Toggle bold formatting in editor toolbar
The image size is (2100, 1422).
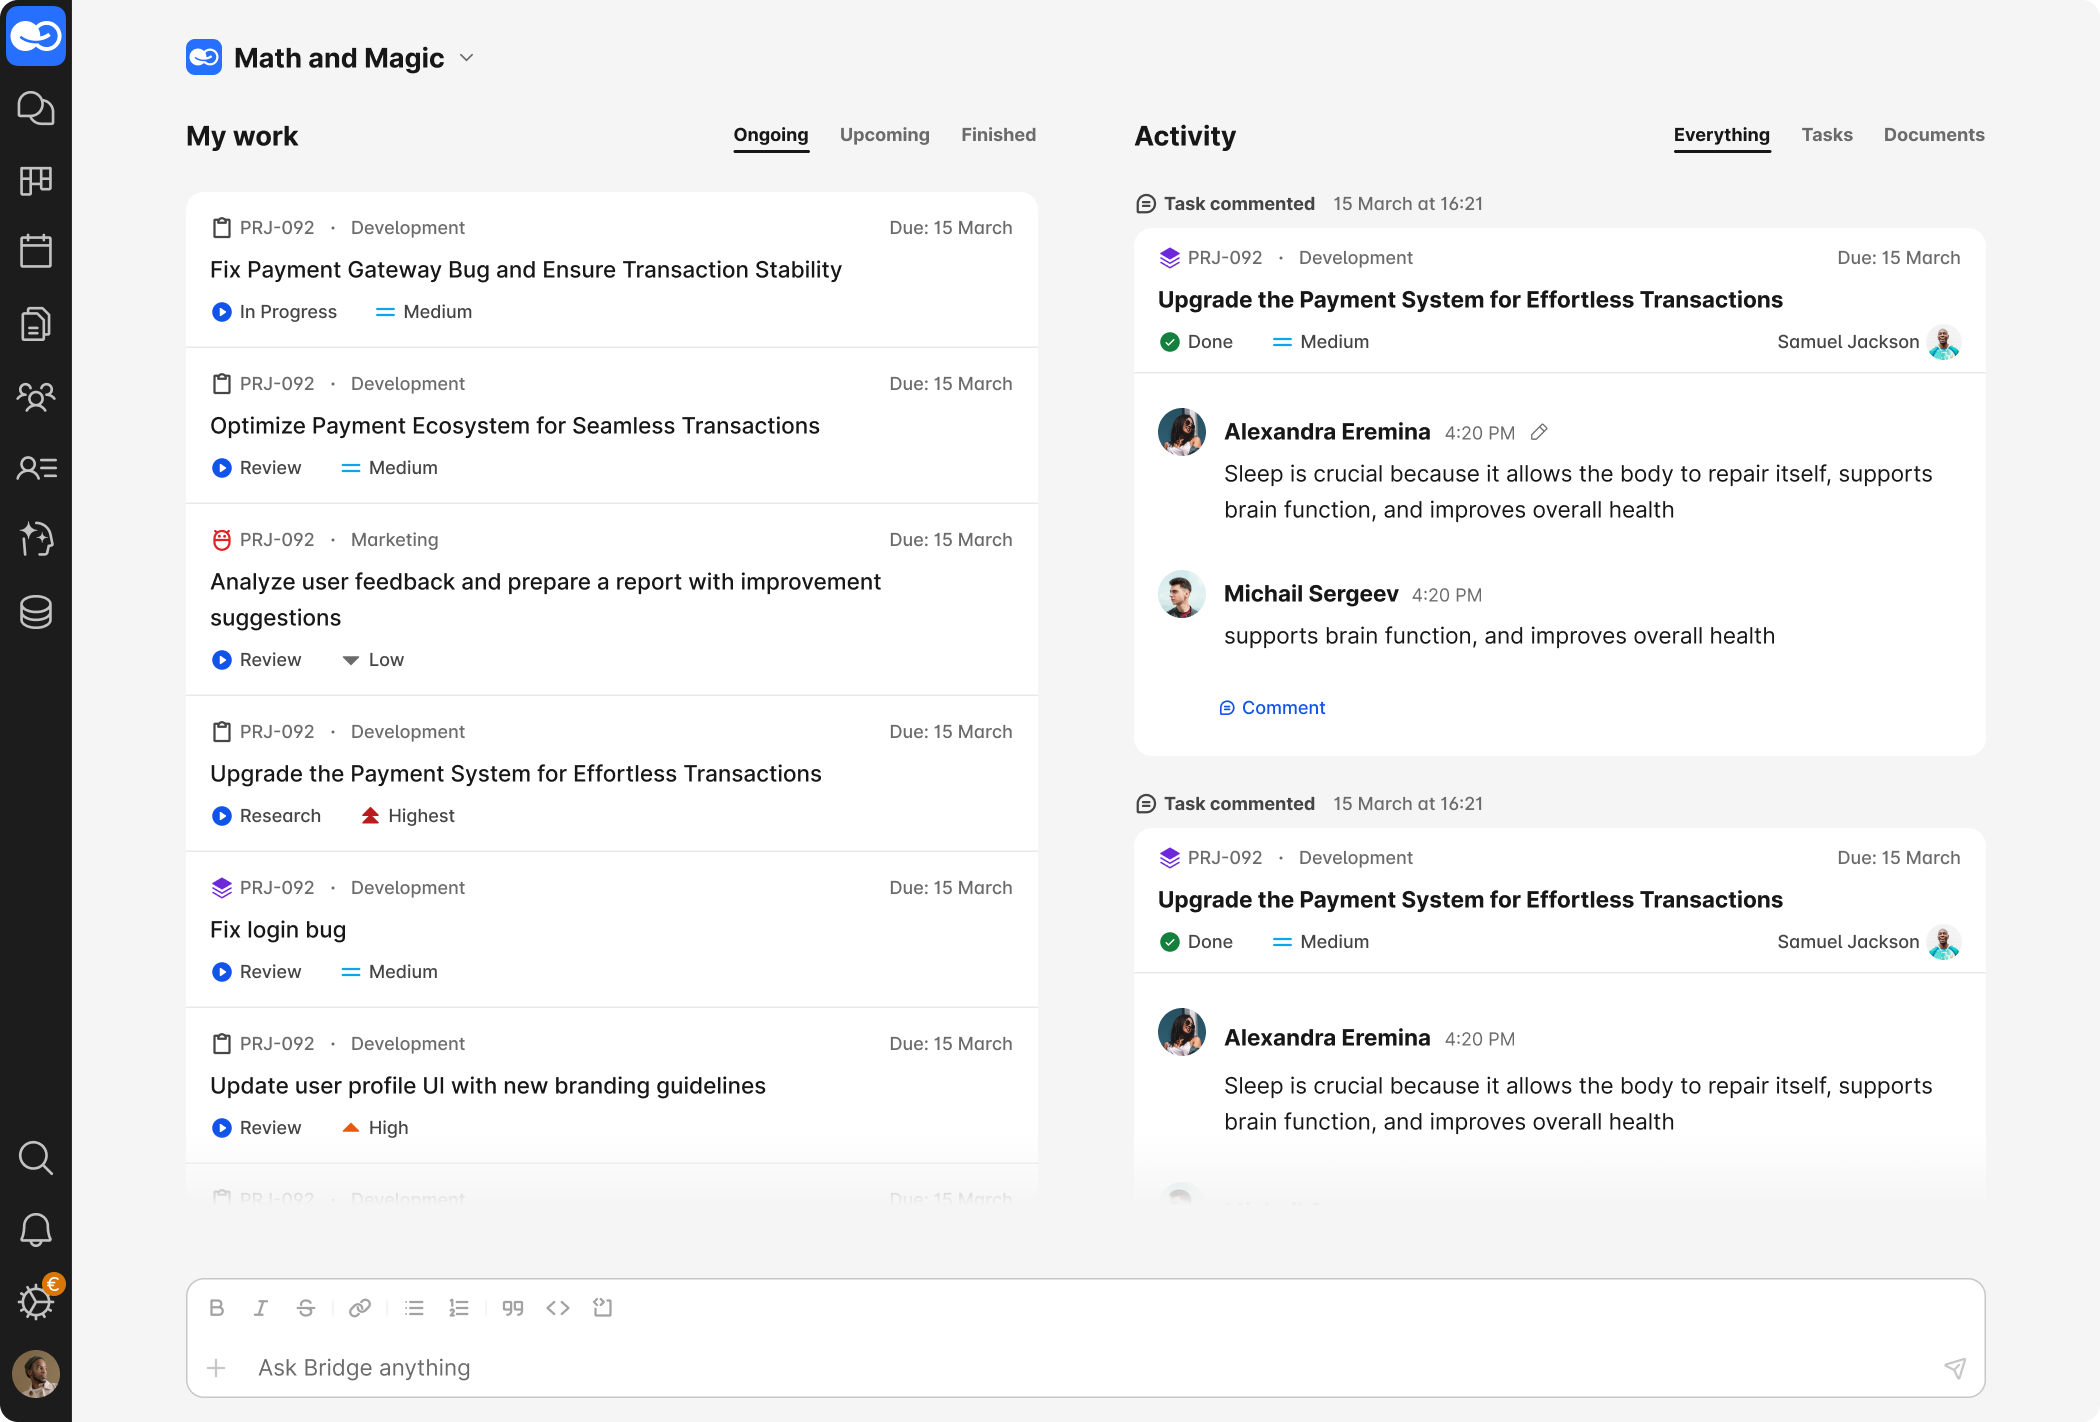216,1308
